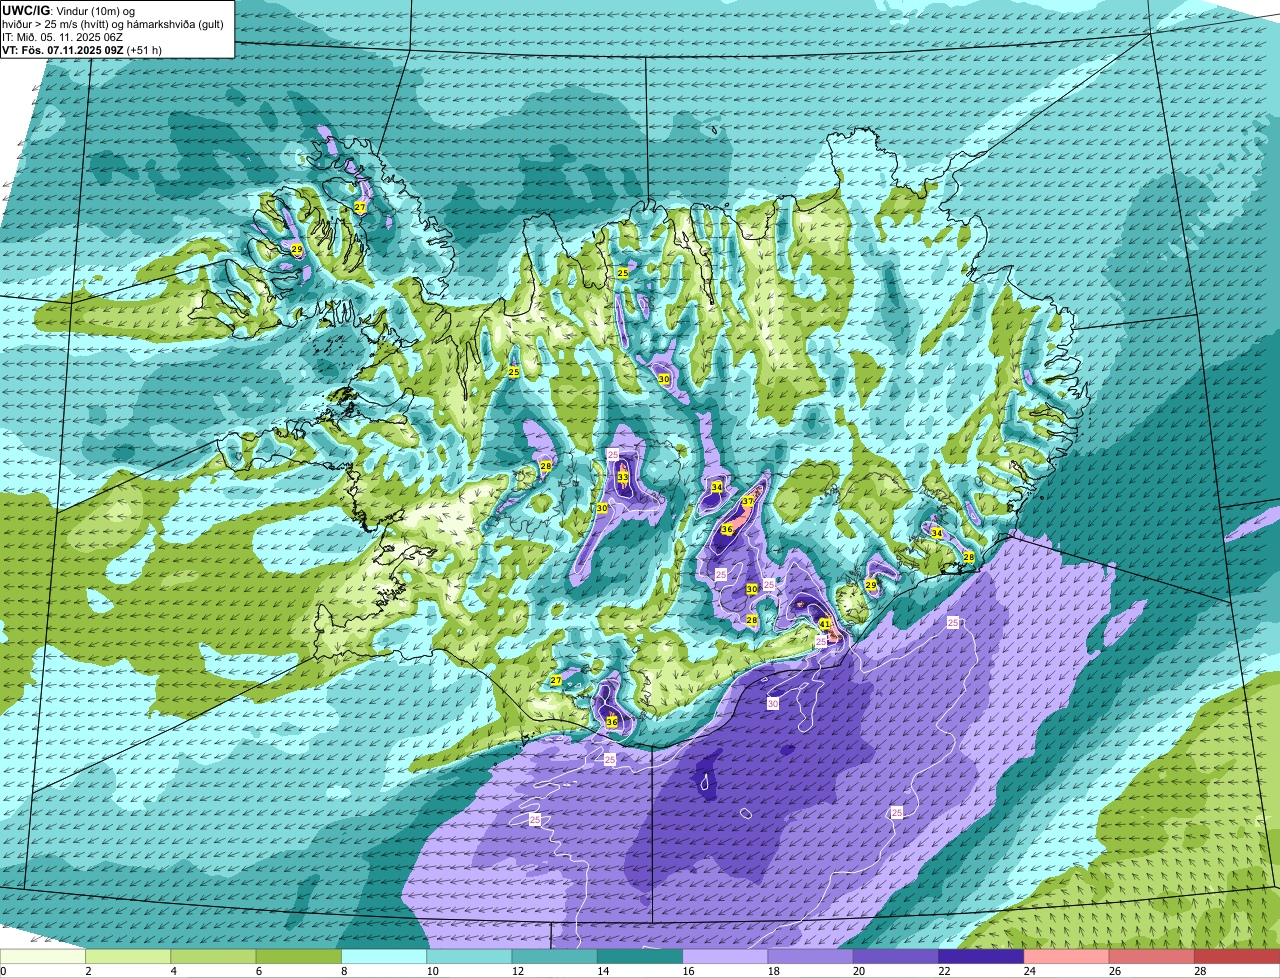
Task: Click the 'hviður > 25 m/s' legend description line
Action: click(x=112, y=24)
